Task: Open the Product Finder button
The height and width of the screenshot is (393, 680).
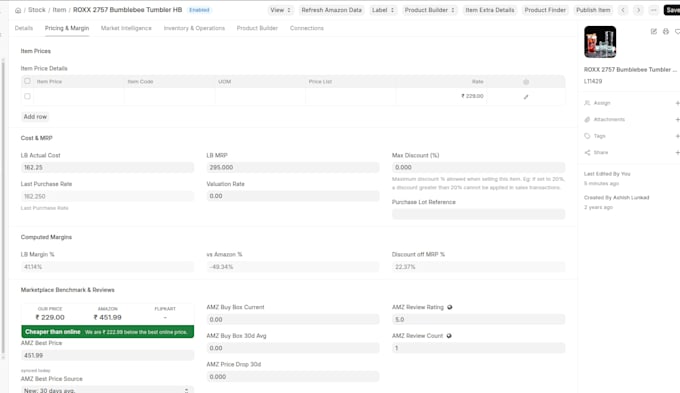Action: pos(545,10)
